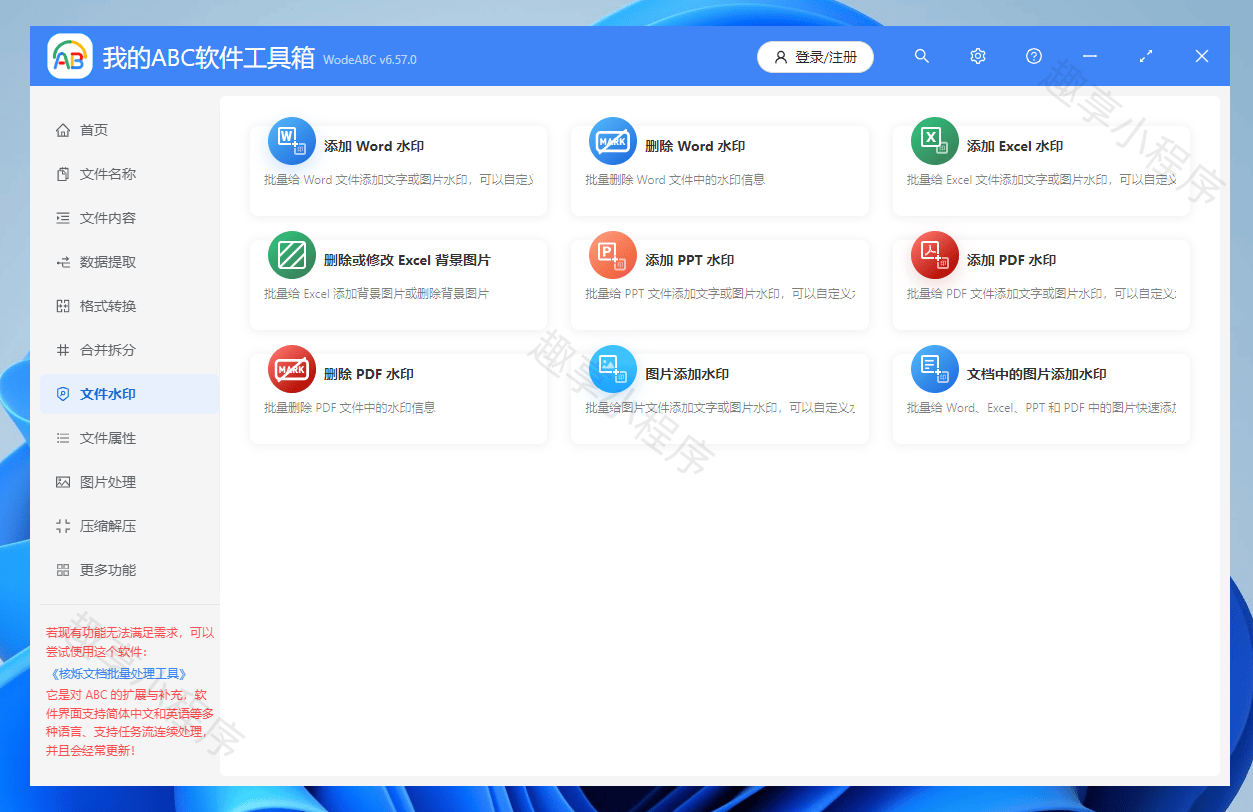Click the file icon beside 文件名称

click(63, 174)
